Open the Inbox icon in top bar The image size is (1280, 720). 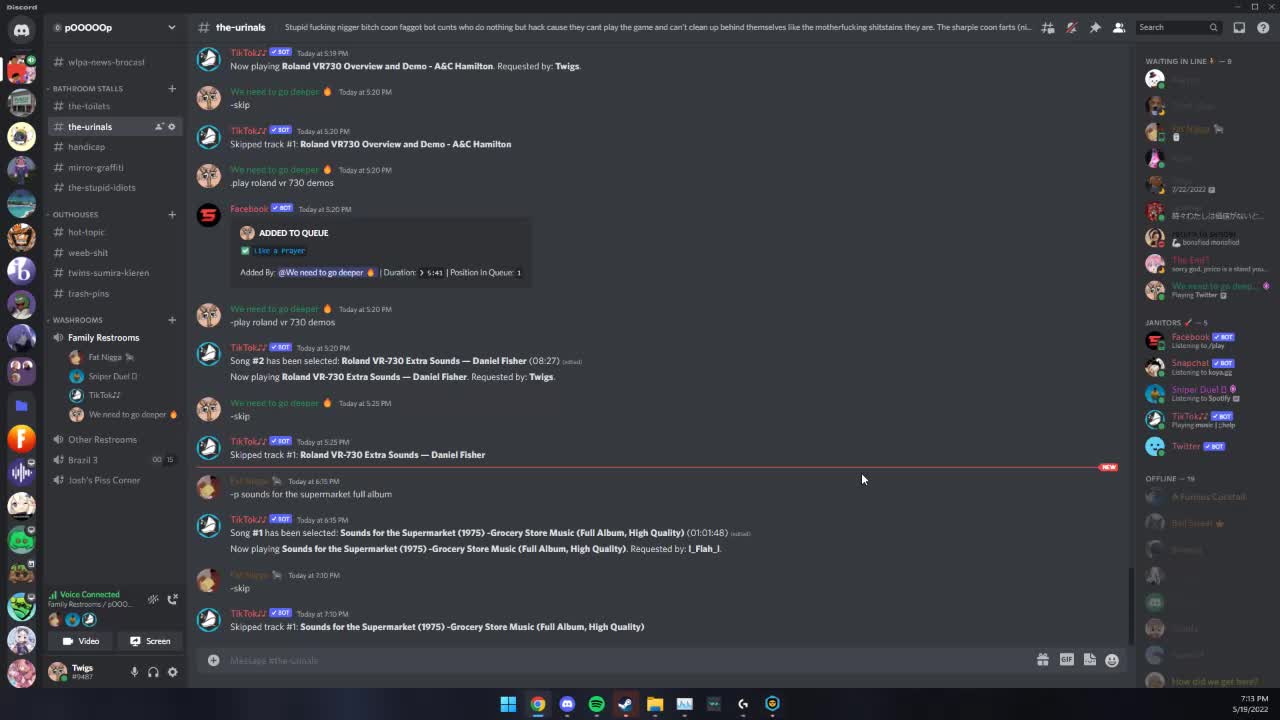1239,28
